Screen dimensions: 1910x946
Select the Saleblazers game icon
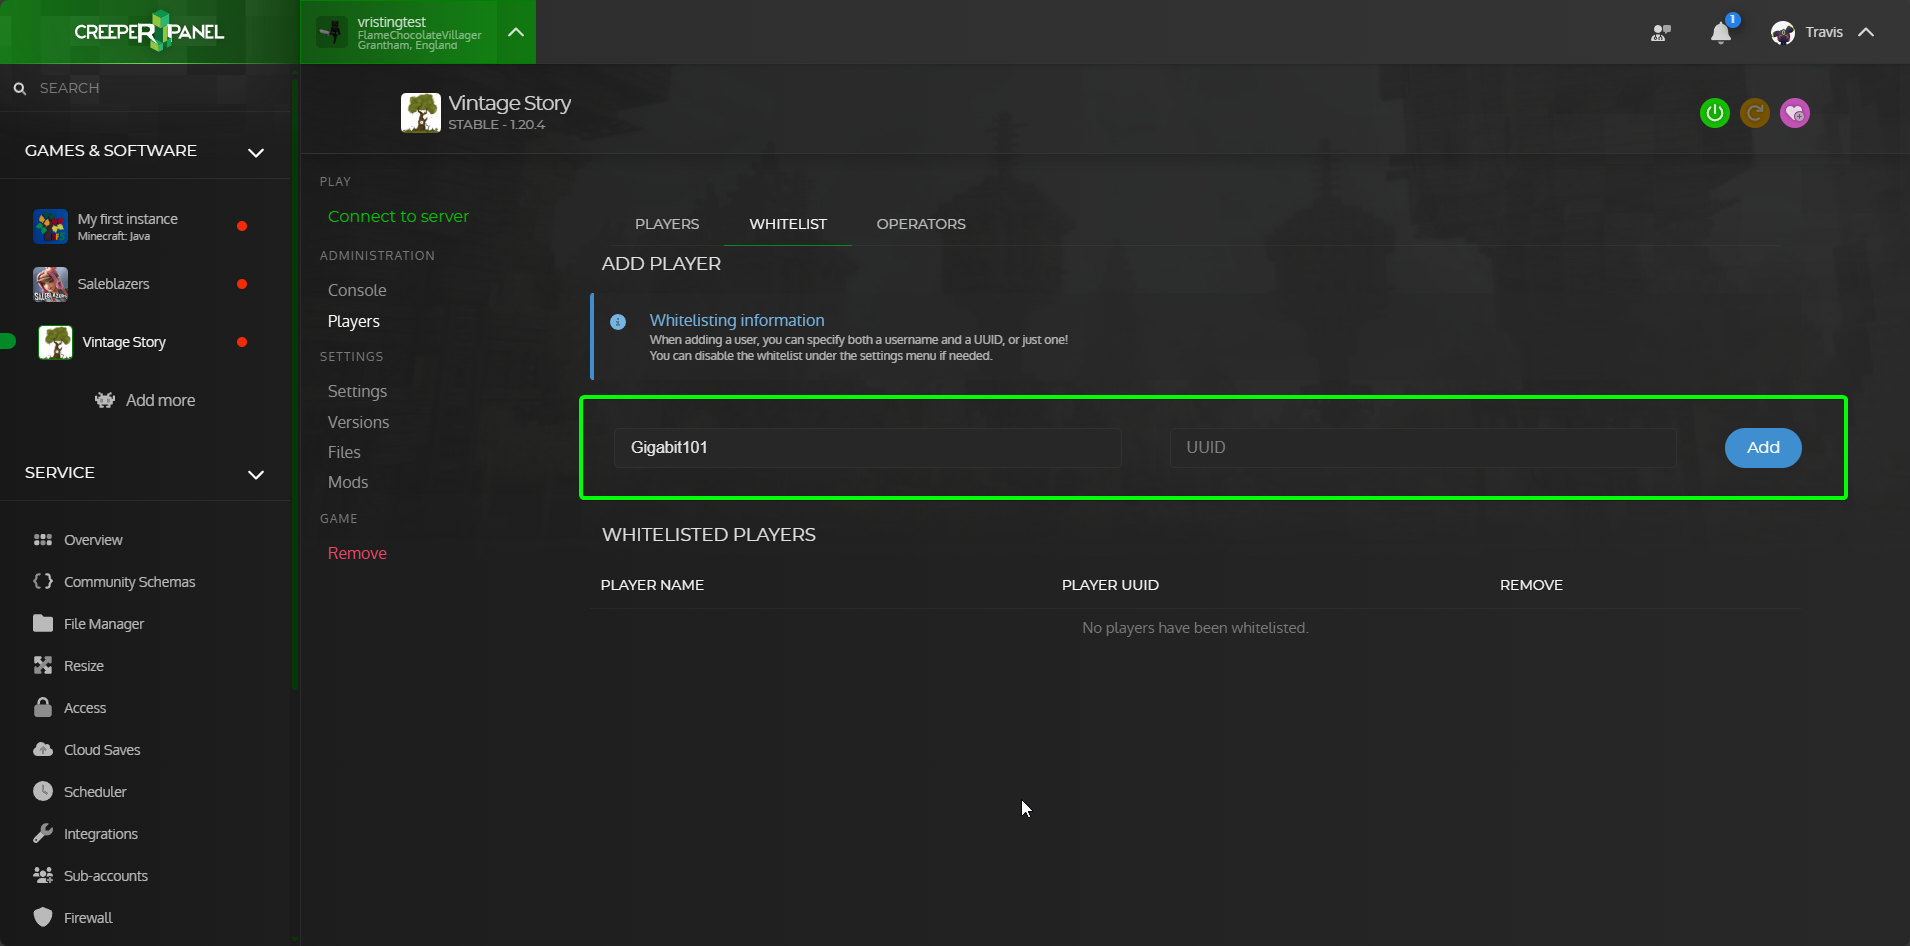[50, 284]
